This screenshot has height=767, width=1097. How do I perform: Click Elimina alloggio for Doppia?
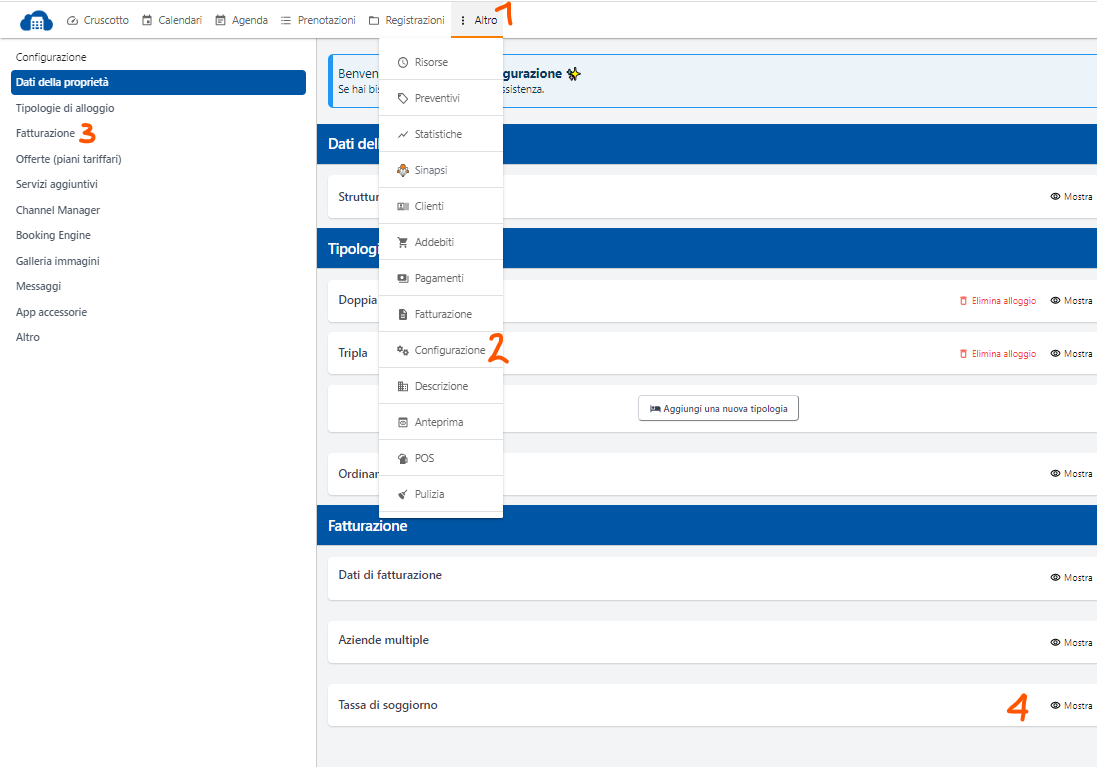click(x=997, y=301)
